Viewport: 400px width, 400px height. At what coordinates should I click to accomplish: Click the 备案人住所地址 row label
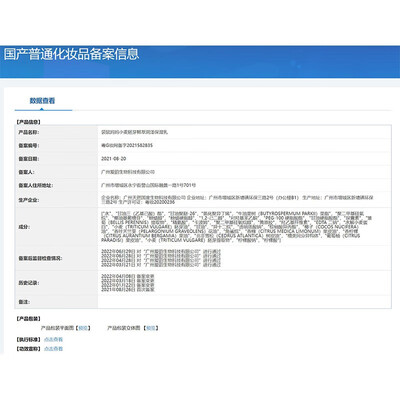[x=36, y=185]
